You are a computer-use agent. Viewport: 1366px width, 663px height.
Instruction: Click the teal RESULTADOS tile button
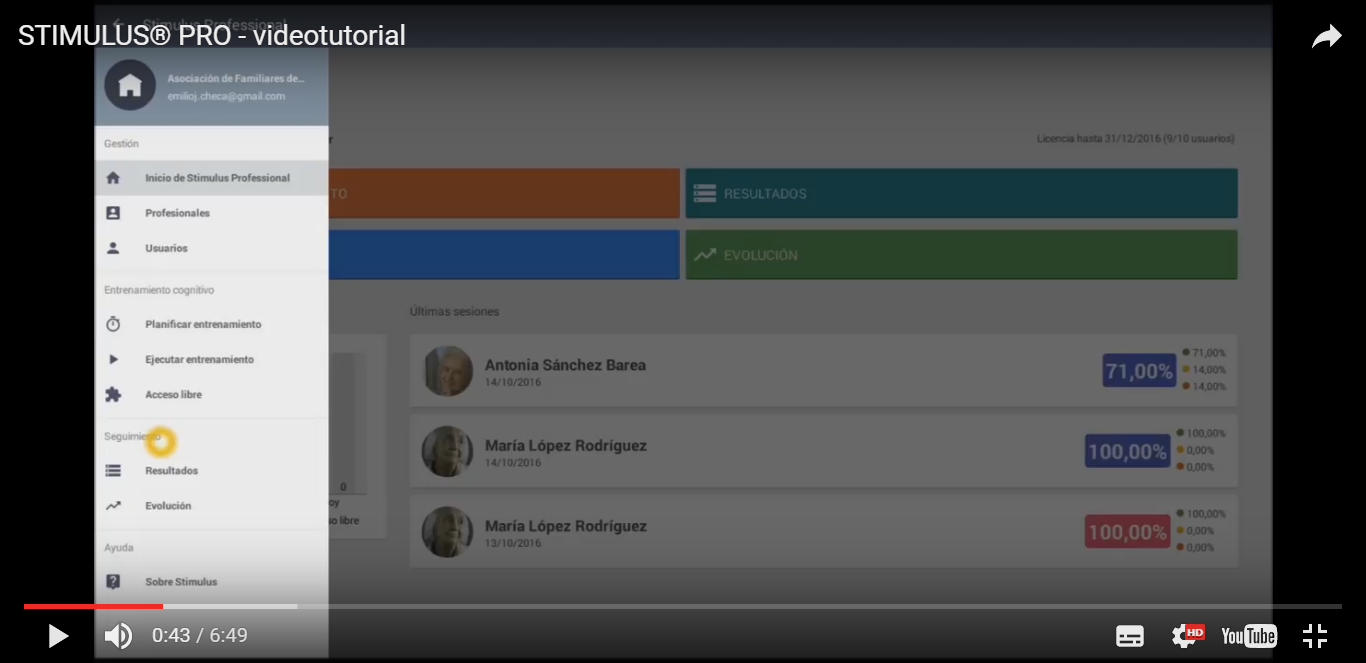click(961, 193)
